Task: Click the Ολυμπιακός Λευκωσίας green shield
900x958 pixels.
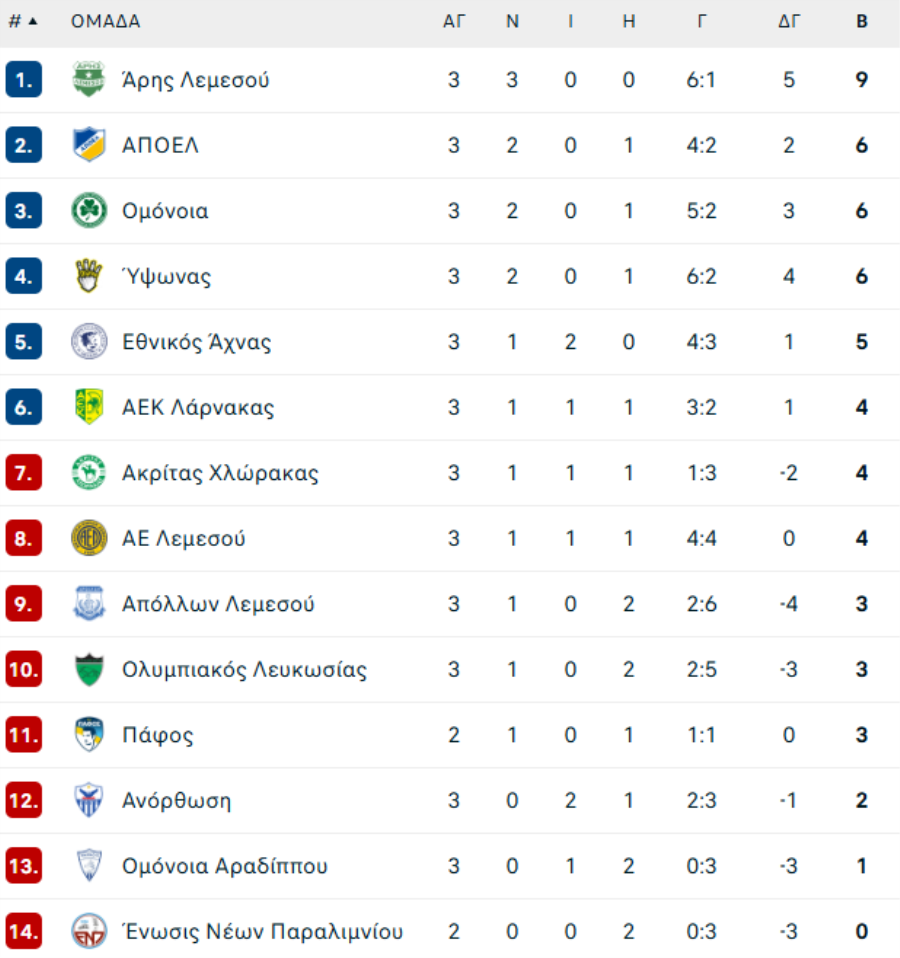Action: 89,669
